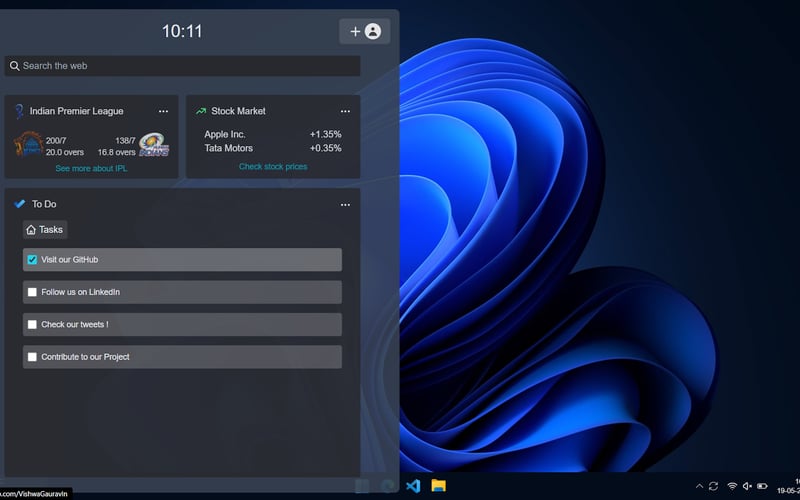Image resolution: width=800 pixels, height=500 pixels.
Task: Click the Search the web field
Action: pyautogui.click(x=183, y=66)
